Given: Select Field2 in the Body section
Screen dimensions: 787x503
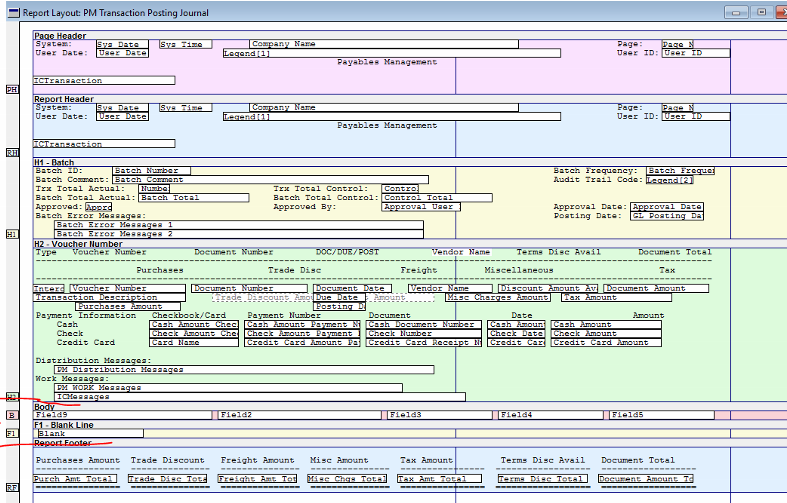Looking at the screenshot, I should coord(300,415).
